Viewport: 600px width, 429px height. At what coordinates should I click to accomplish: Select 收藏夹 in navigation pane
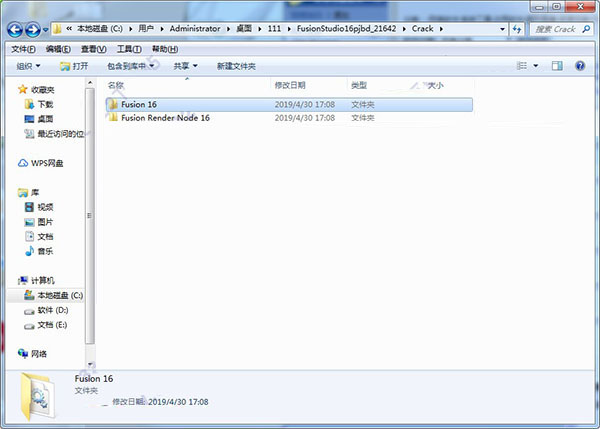[36, 90]
